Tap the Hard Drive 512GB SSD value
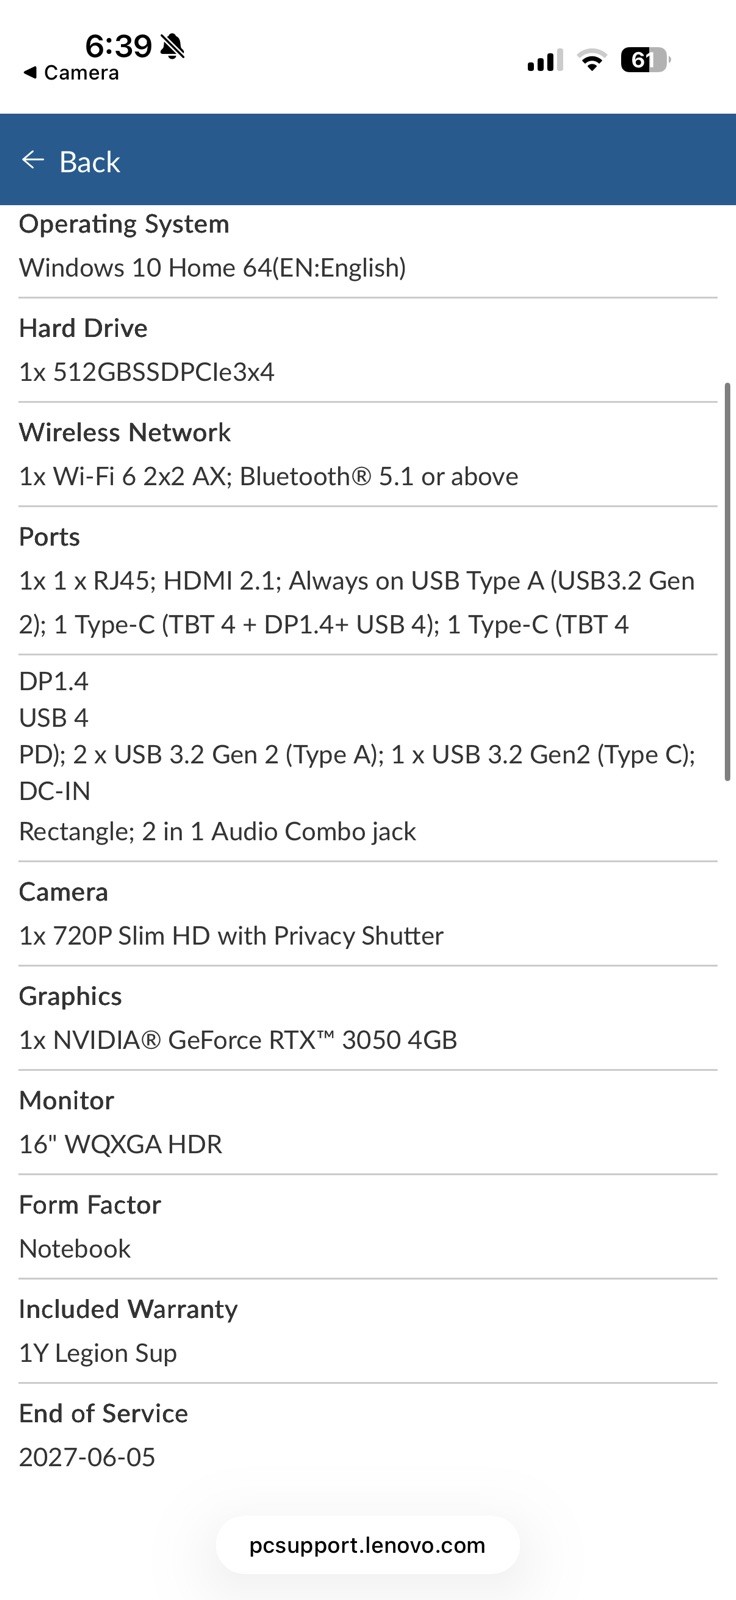 point(147,372)
